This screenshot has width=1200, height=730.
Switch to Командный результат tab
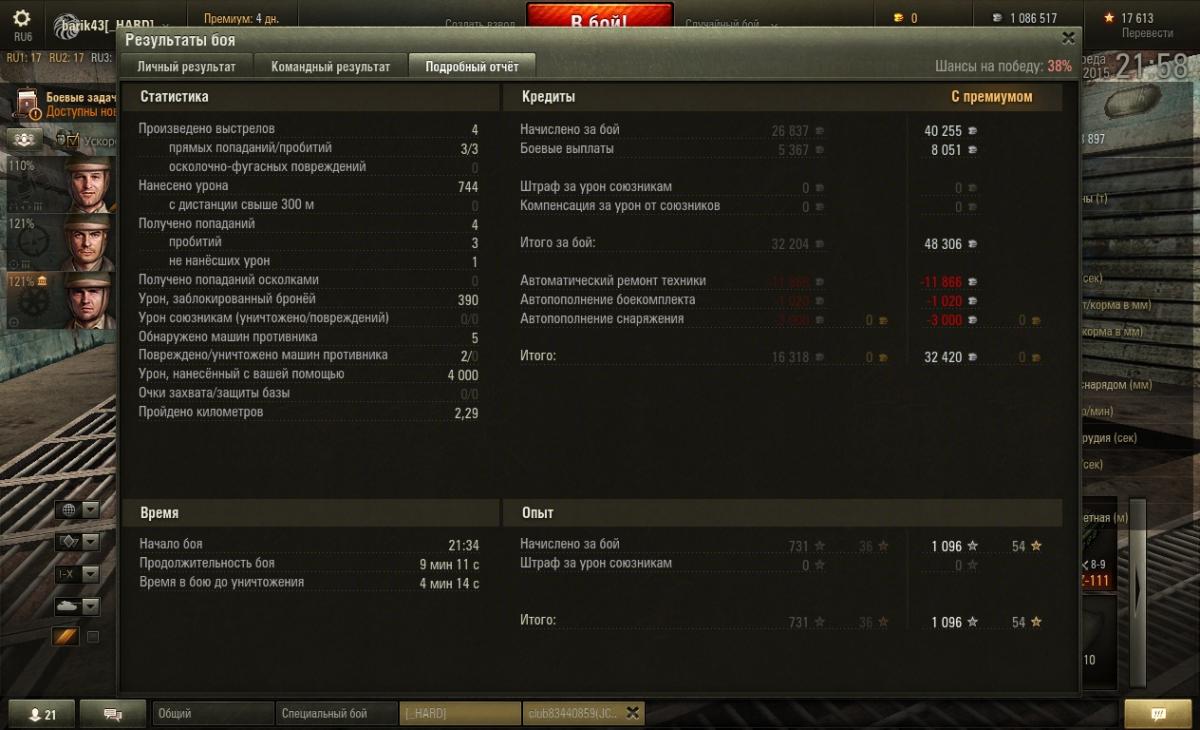click(x=330, y=67)
